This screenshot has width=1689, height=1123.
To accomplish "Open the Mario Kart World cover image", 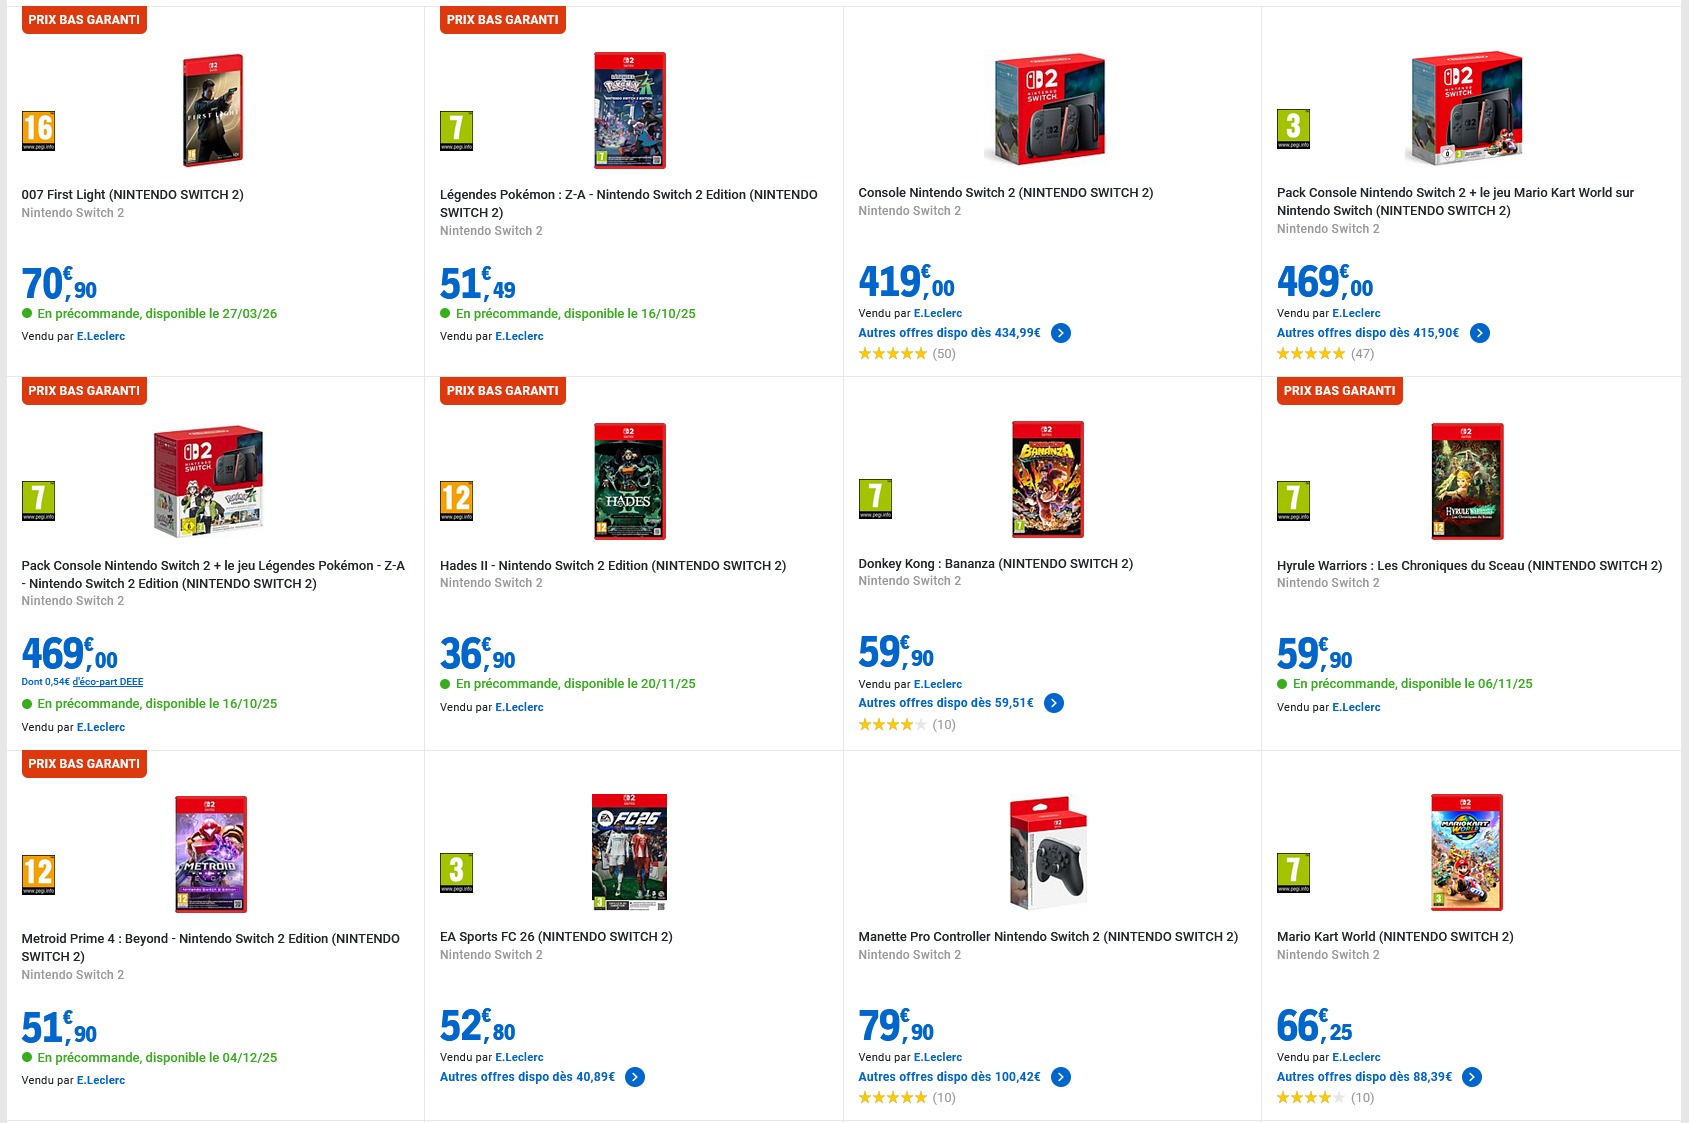I will pyautogui.click(x=1466, y=852).
